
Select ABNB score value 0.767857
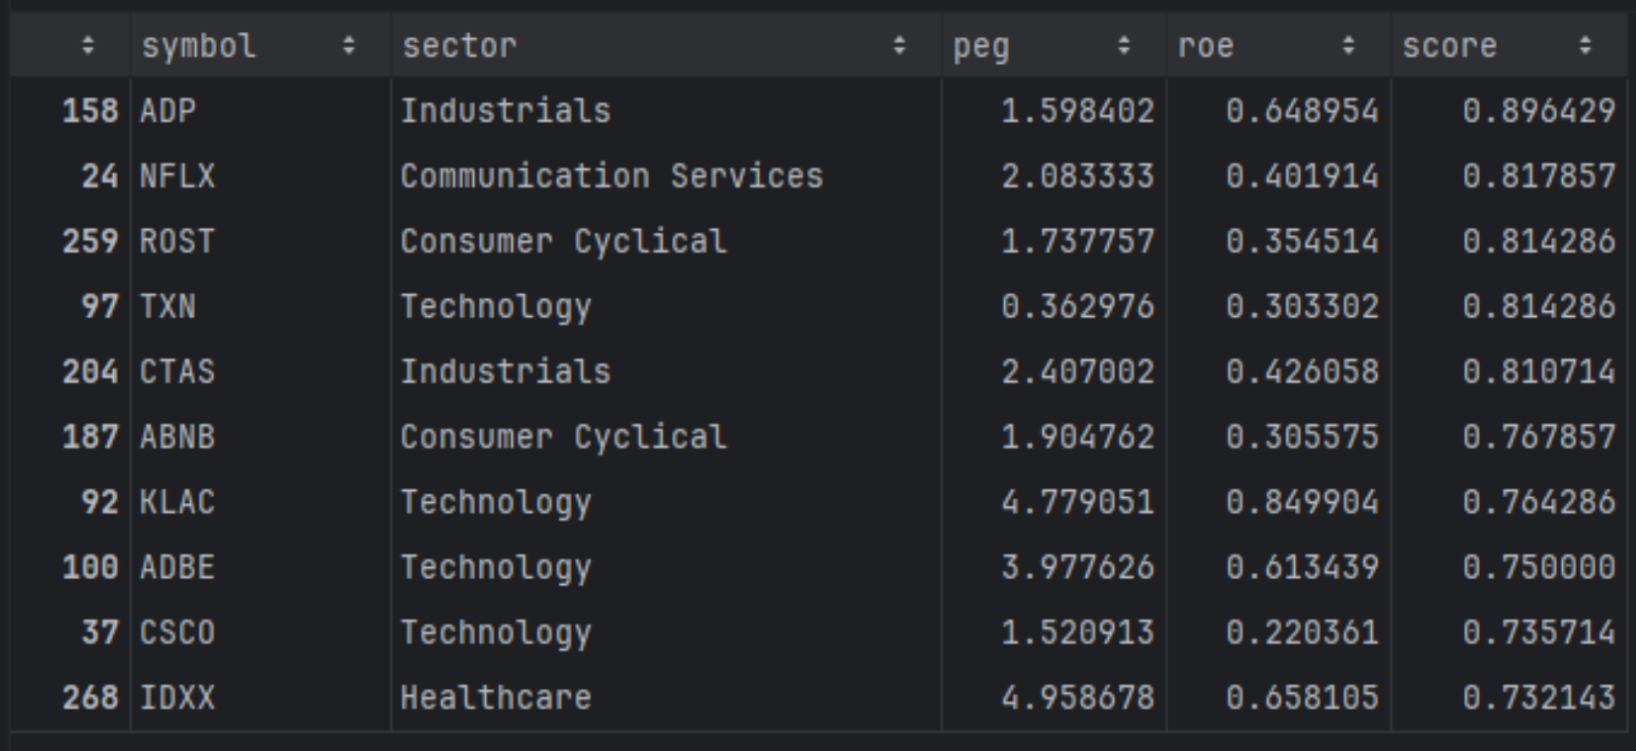1538,437
